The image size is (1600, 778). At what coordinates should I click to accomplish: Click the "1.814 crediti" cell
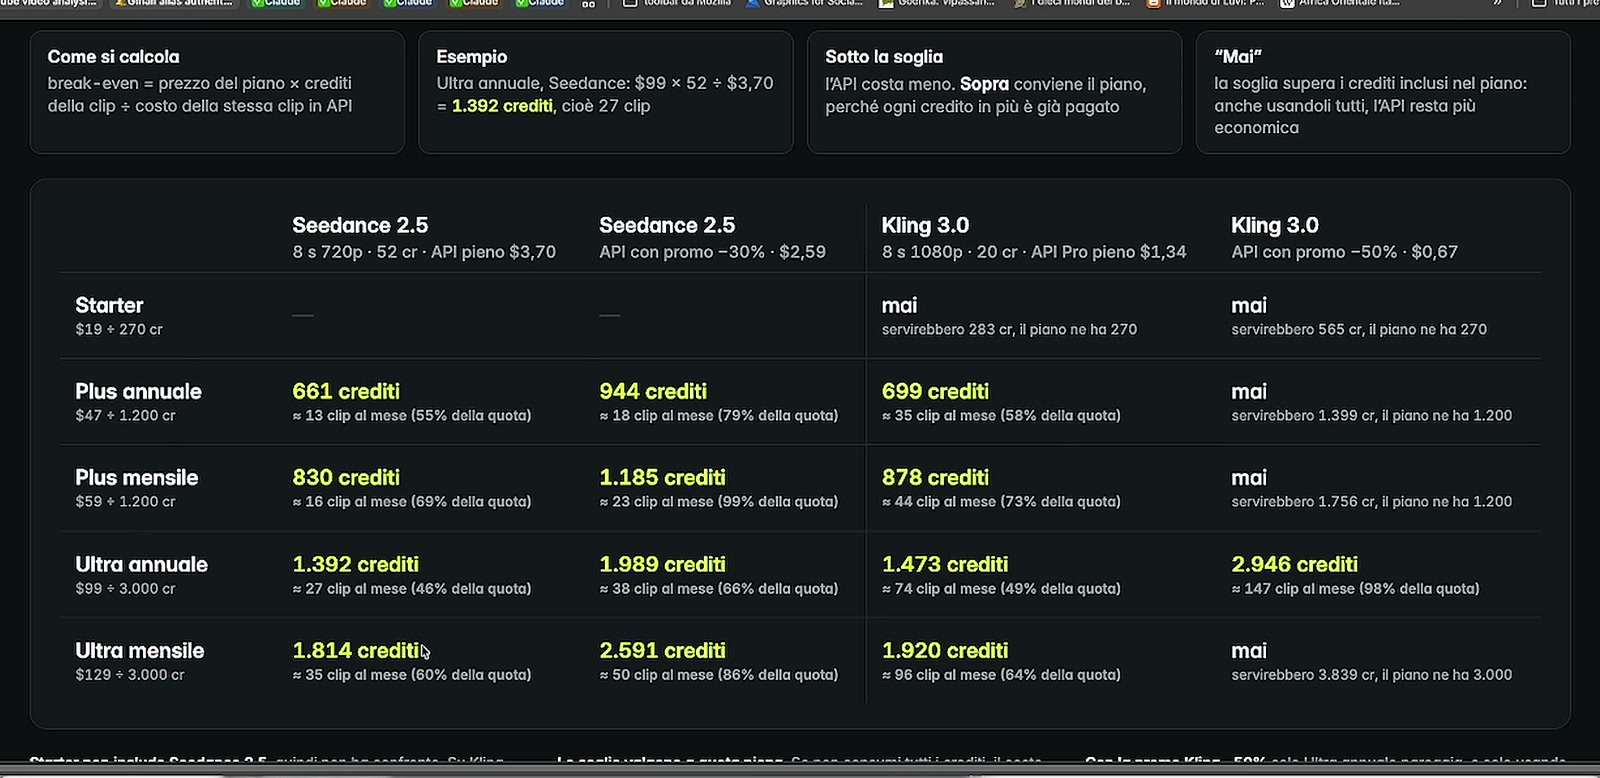[355, 651]
